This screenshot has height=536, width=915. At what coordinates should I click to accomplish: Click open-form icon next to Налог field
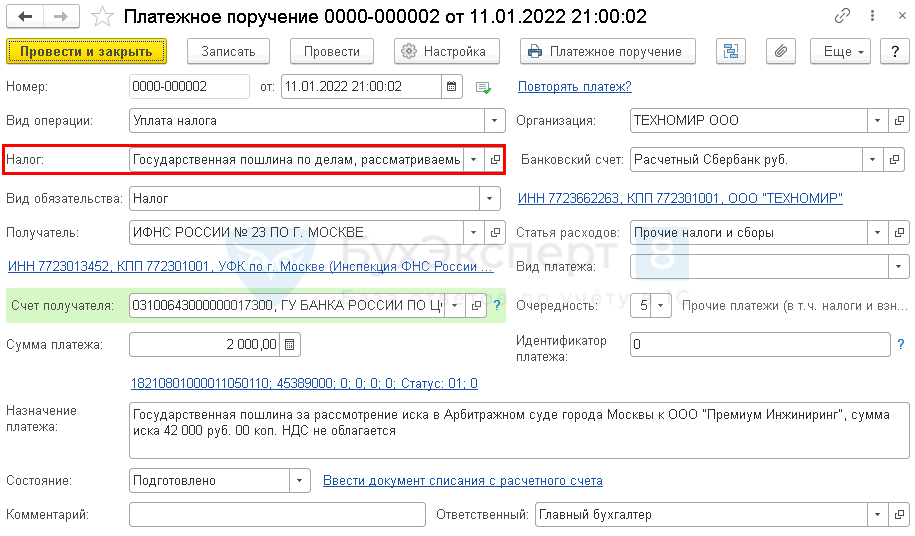point(494,160)
